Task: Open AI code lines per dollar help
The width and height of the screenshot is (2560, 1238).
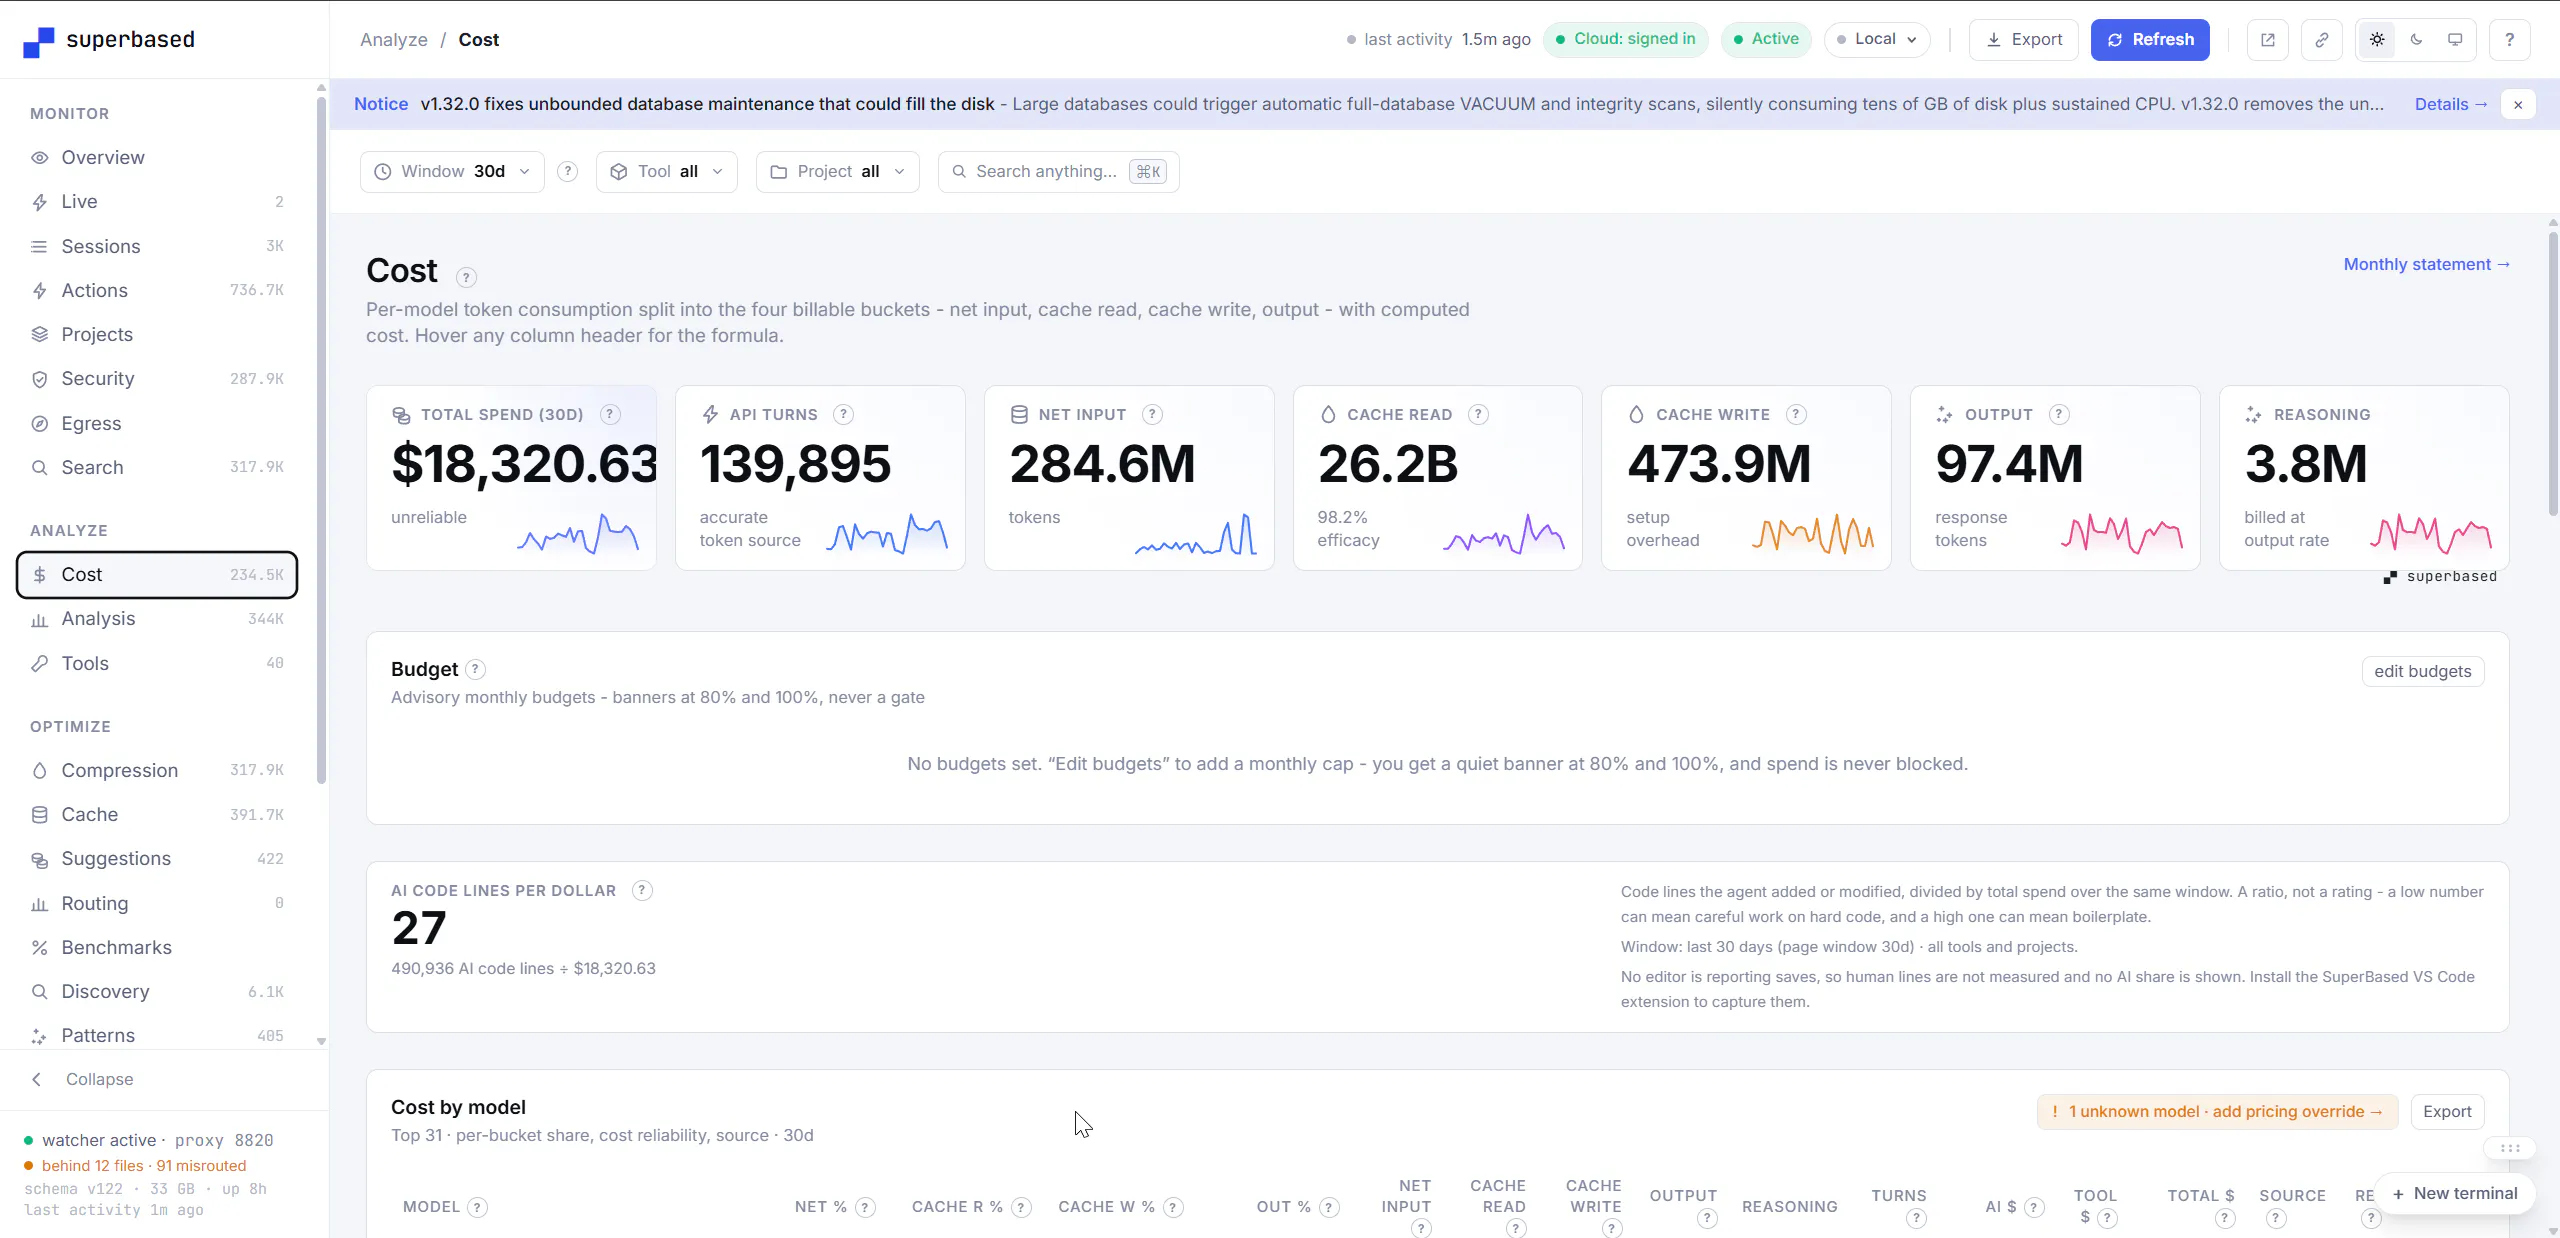Action: (643, 890)
